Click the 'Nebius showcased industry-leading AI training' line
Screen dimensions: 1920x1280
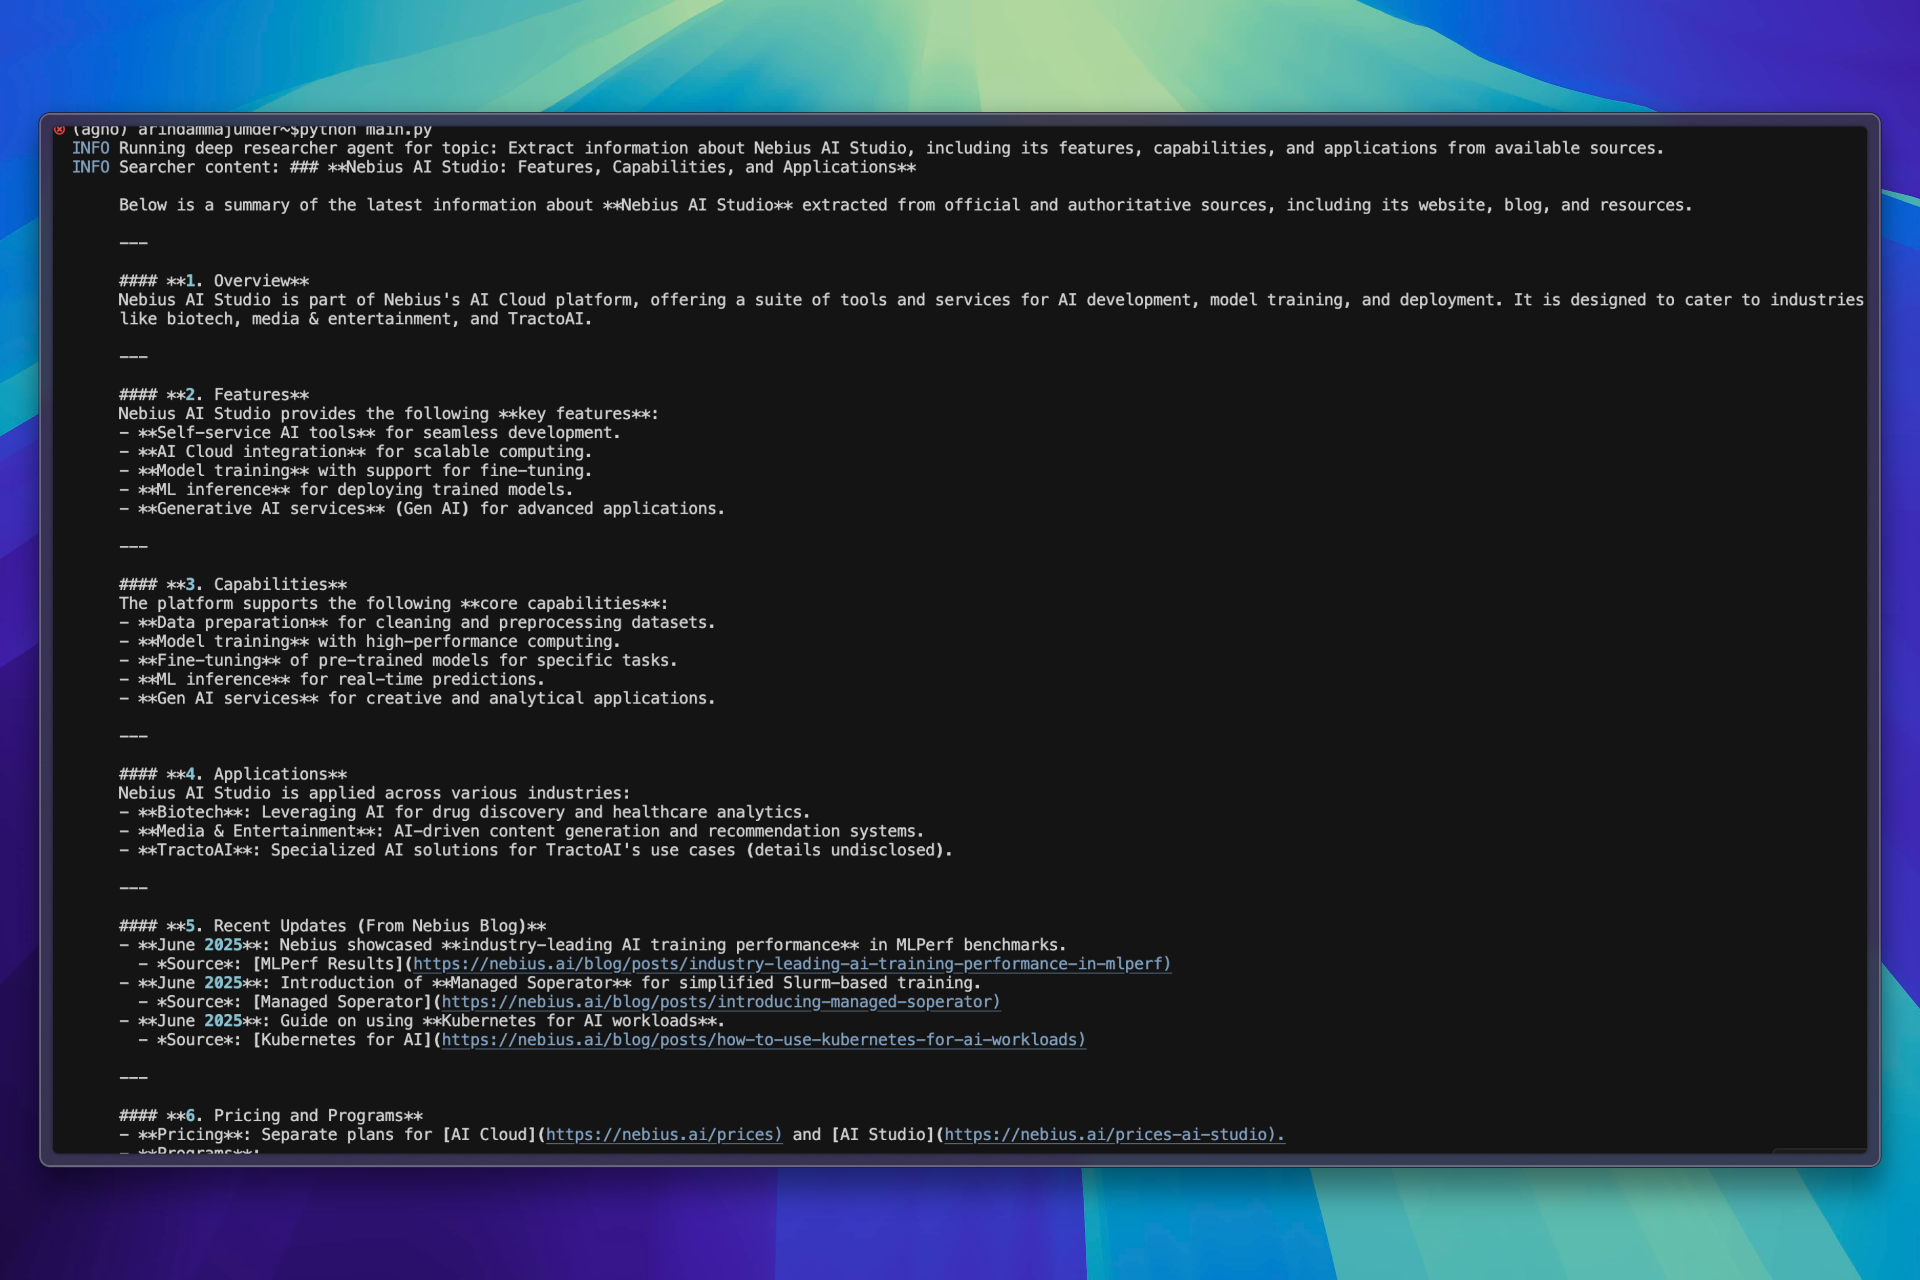pos(593,946)
